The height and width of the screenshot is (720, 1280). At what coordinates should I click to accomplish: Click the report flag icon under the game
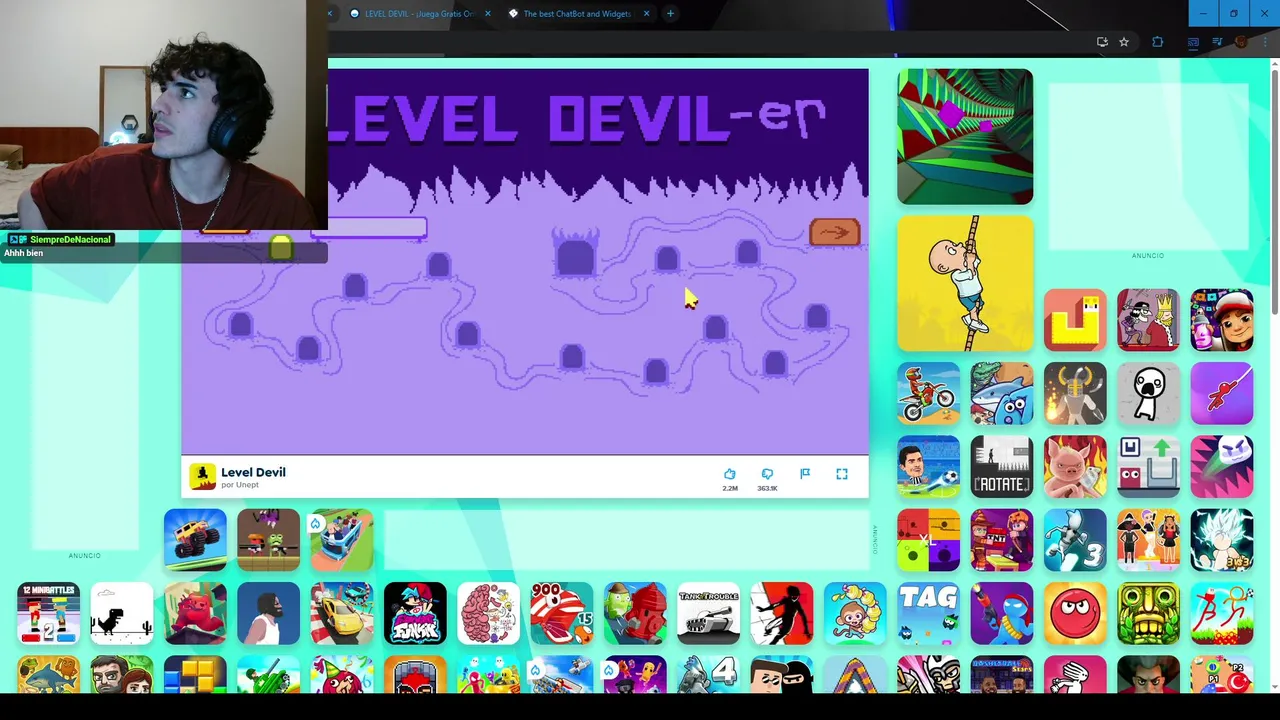pyautogui.click(x=805, y=474)
